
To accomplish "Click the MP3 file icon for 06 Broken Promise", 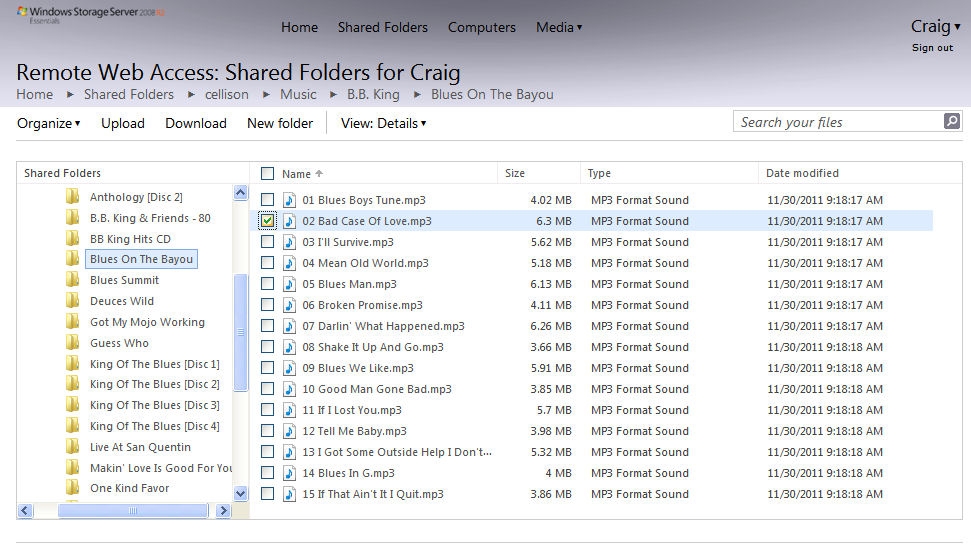I will 289,305.
